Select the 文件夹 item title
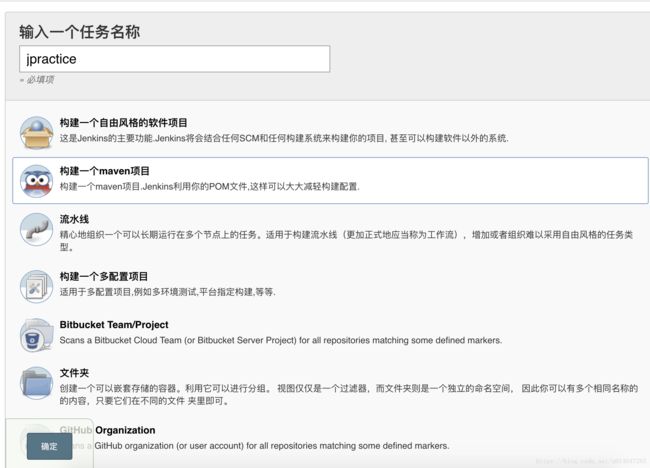 (74, 373)
